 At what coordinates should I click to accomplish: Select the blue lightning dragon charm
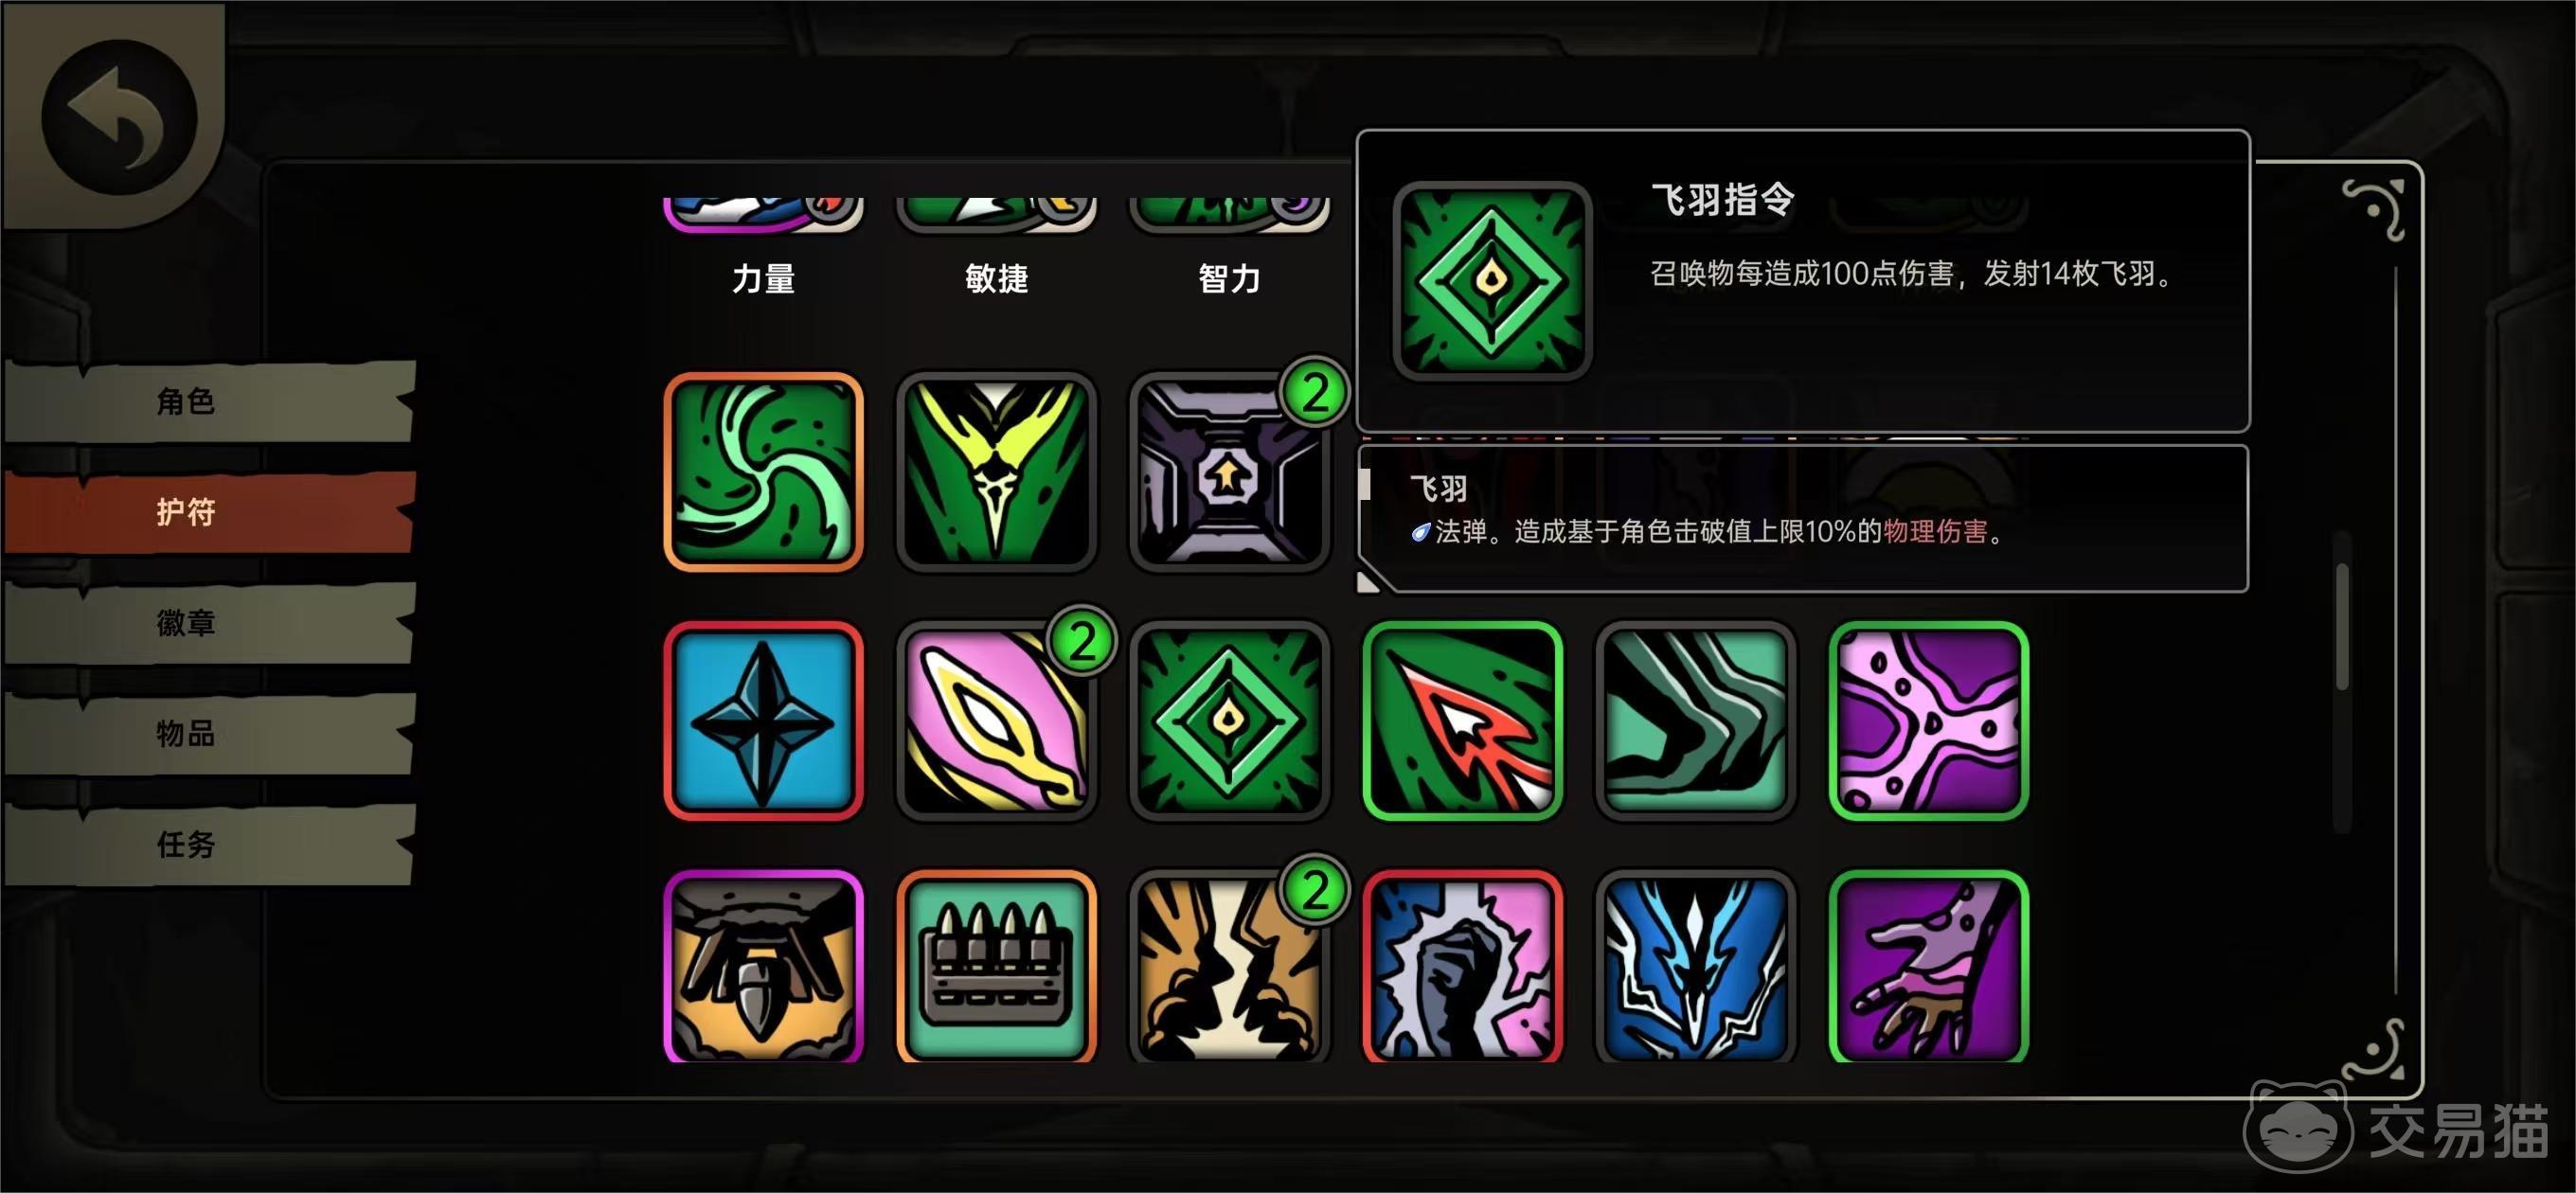[1695, 966]
